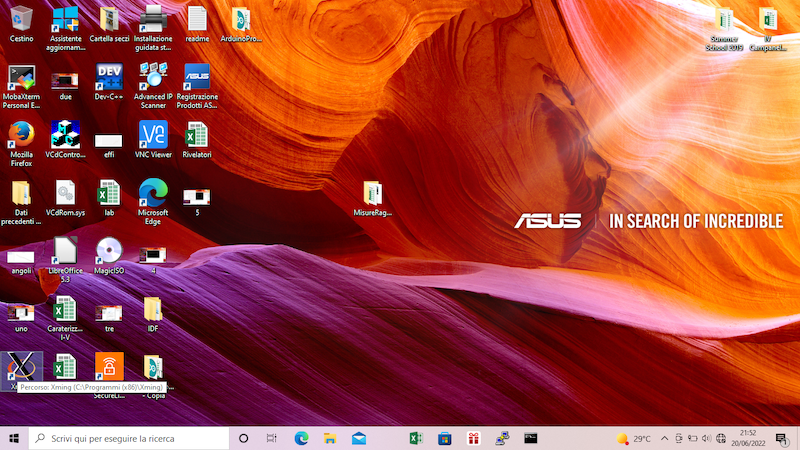
Task: Launch Microsoft Edge from the taskbar
Action: (x=301, y=438)
